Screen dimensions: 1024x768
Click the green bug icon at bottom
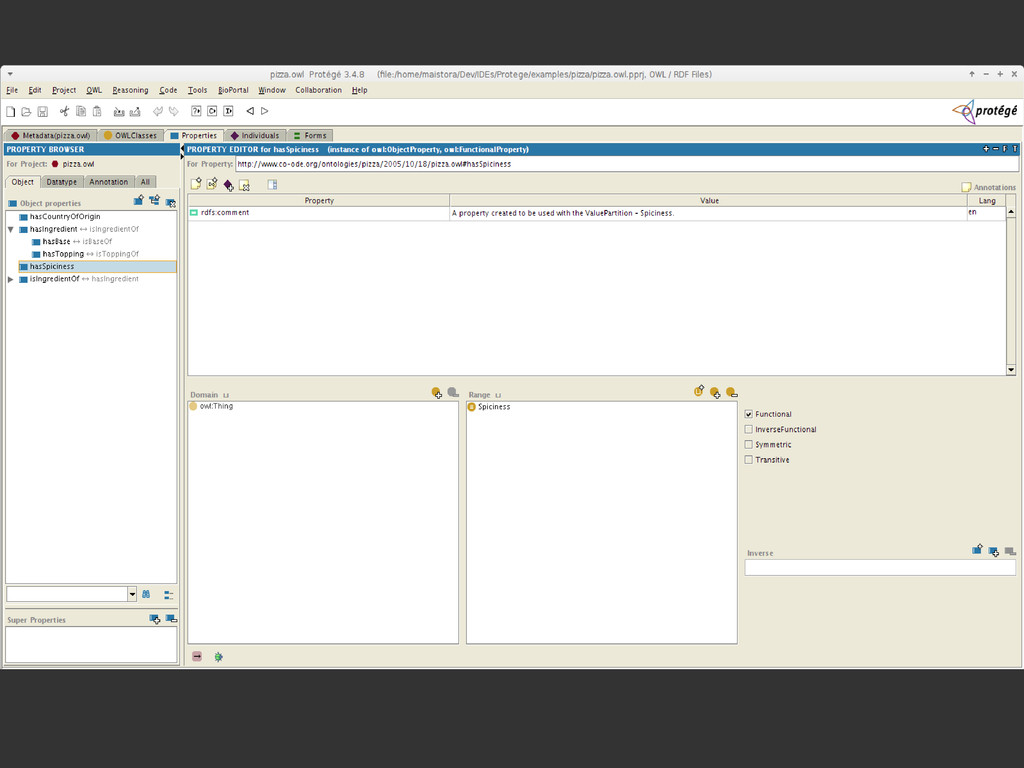(x=219, y=657)
